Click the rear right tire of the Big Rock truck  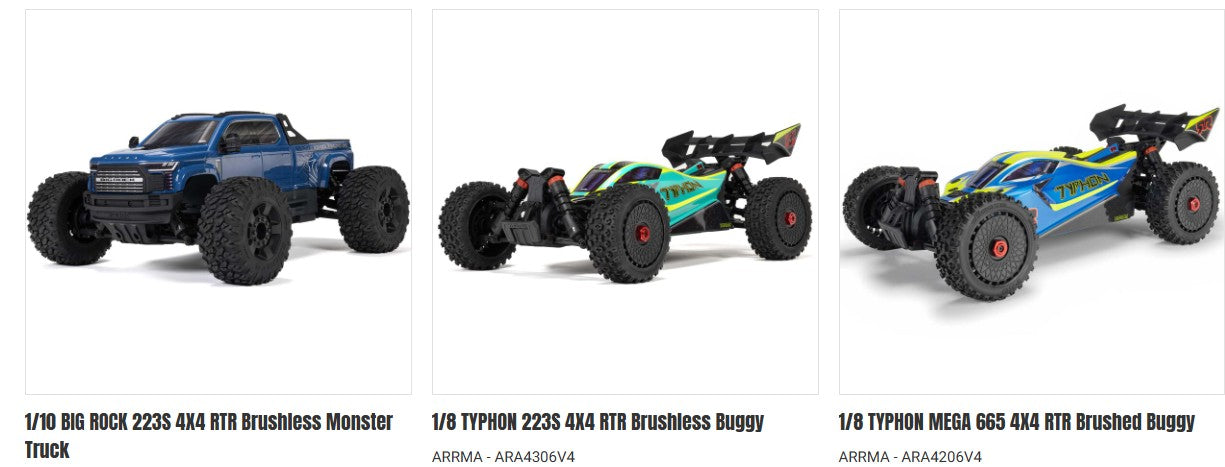coord(373,208)
